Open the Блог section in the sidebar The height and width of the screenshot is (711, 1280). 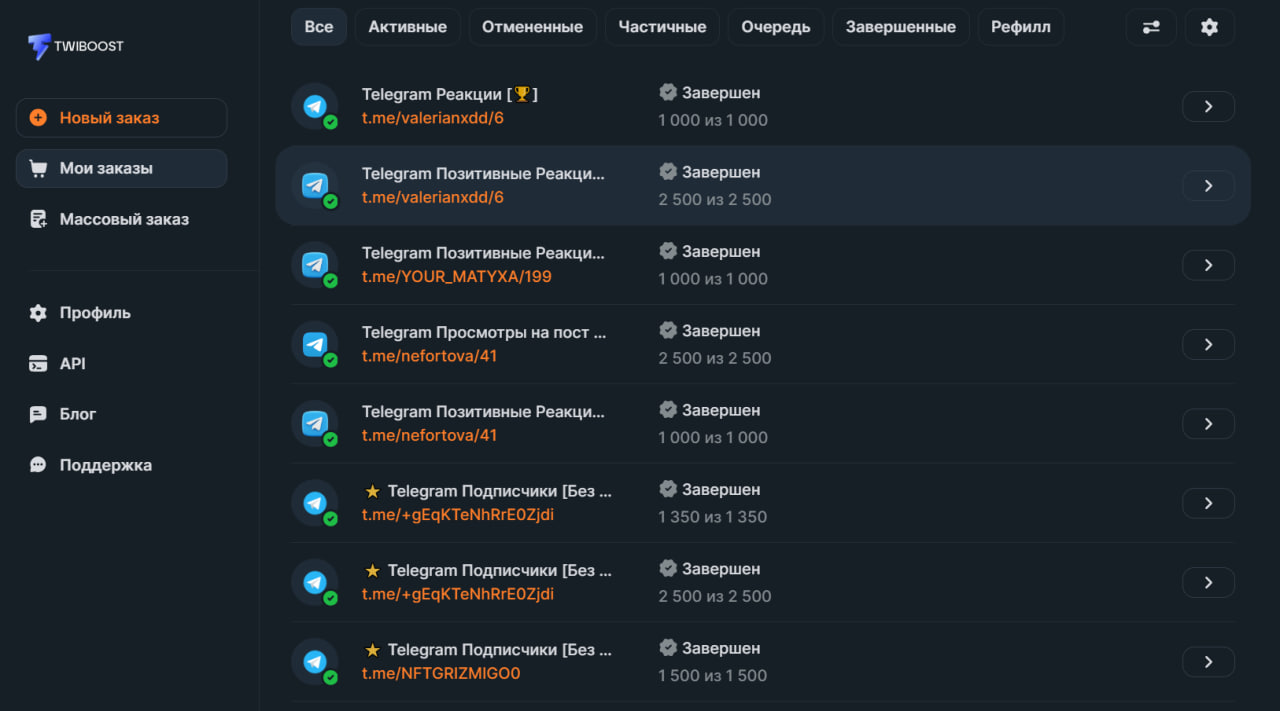click(x=77, y=414)
